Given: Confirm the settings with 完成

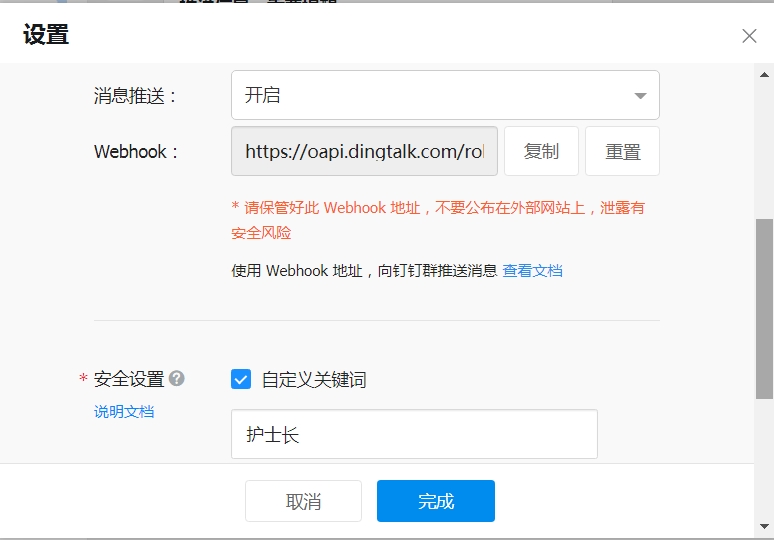Looking at the screenshot, I should (x=435, y=501).
